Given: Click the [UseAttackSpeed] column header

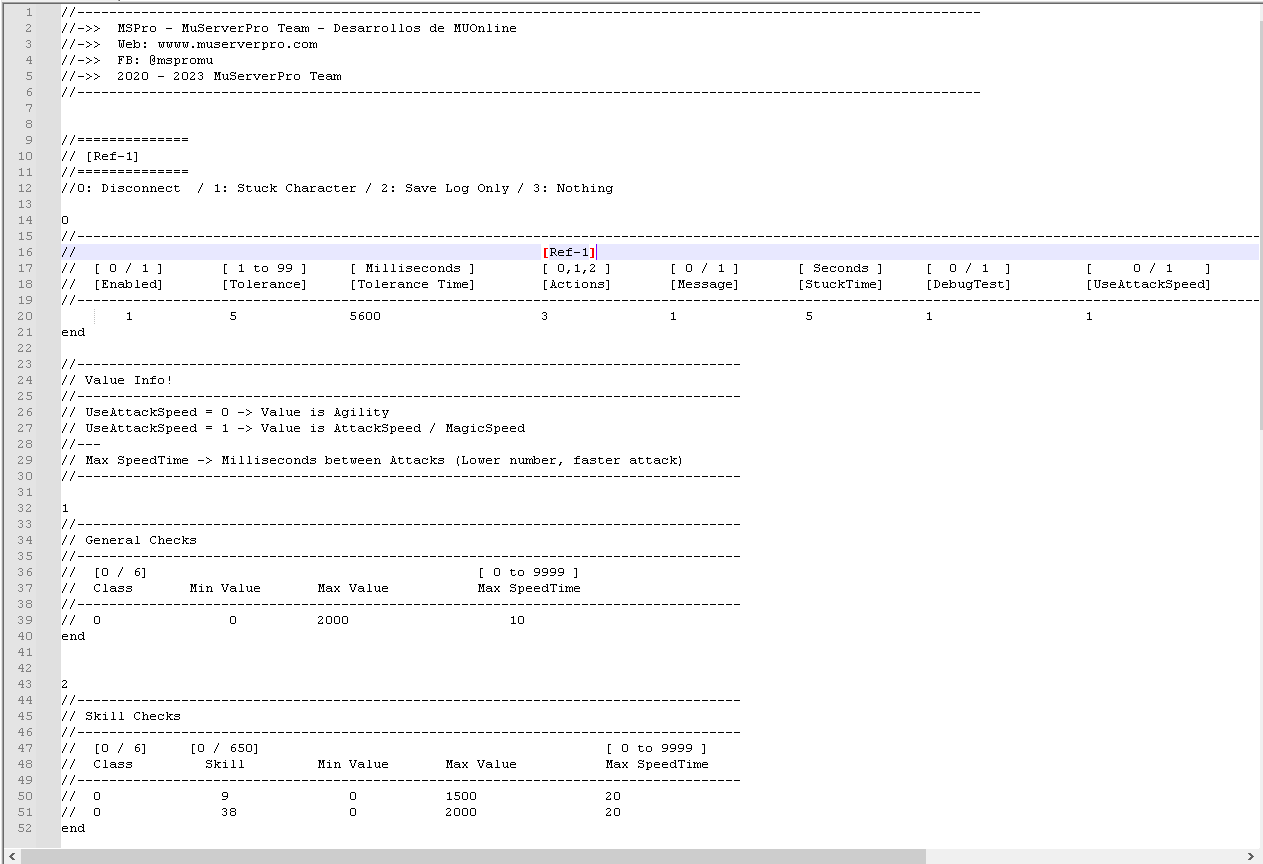Looking at the screenshot, I should (1148, 284).
